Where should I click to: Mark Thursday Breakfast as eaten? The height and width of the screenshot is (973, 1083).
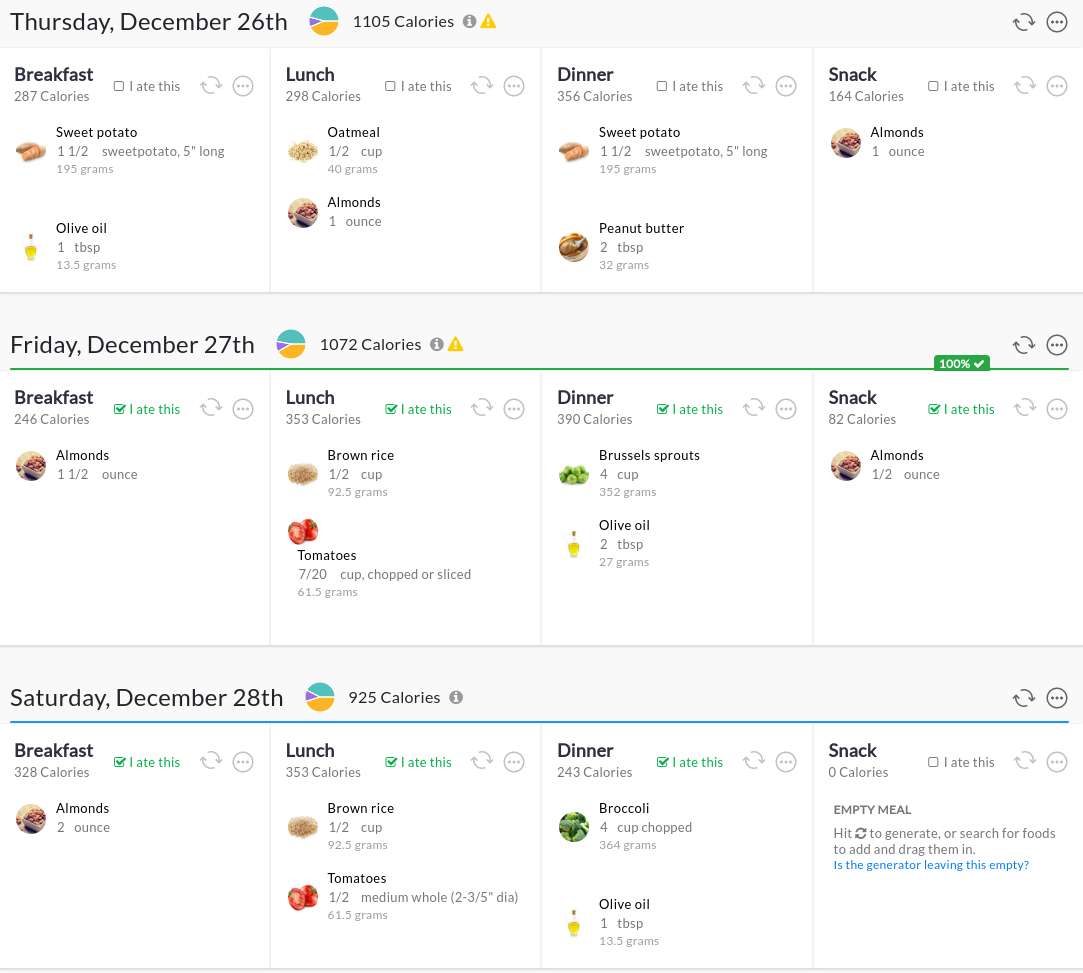tap(119, 86)
